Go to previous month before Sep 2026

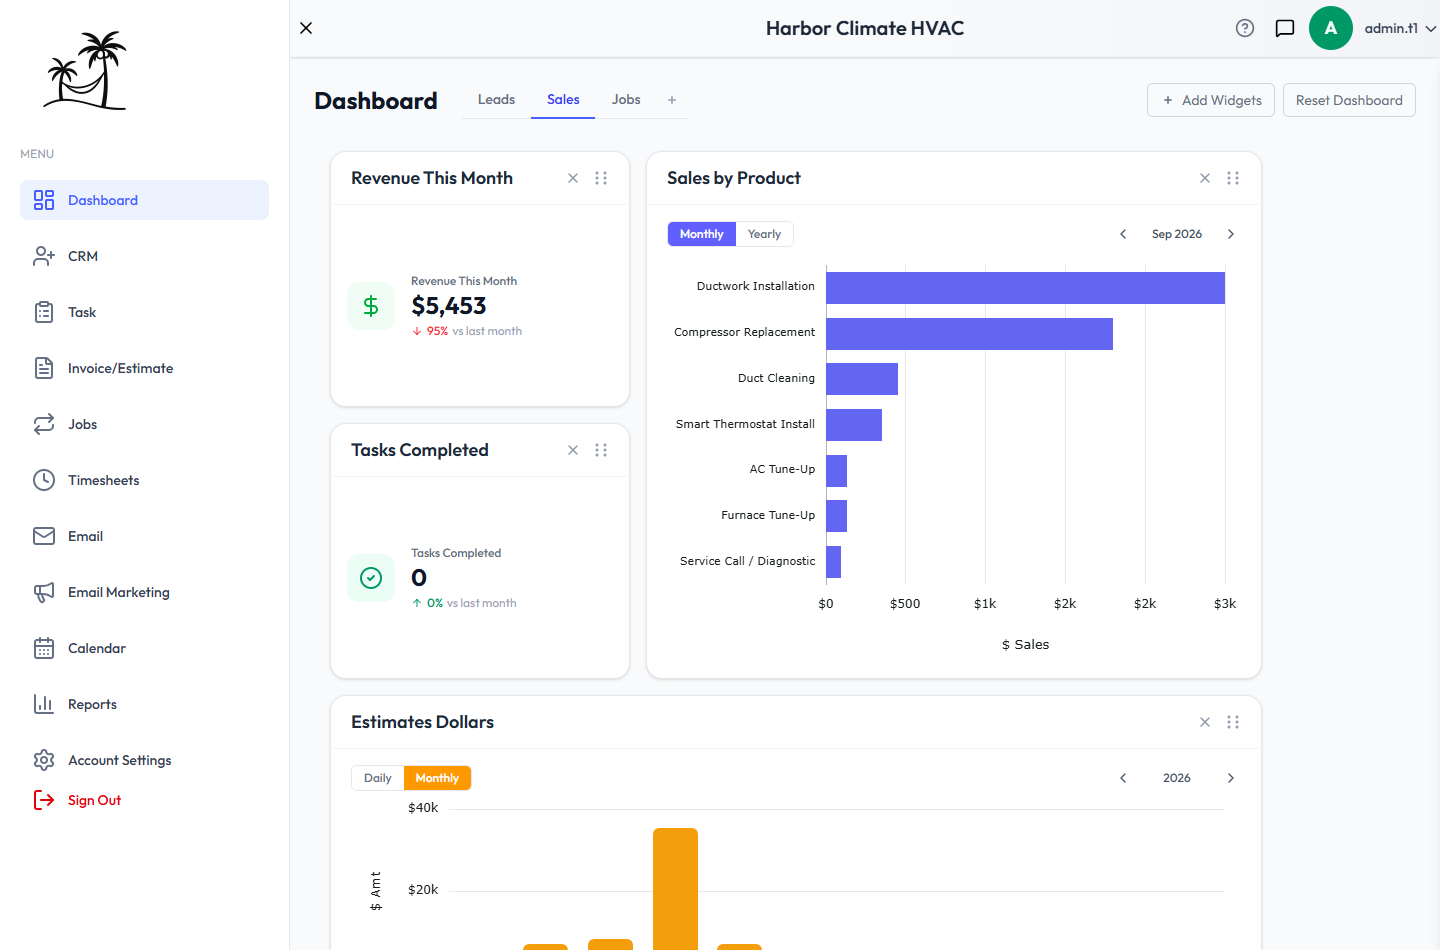click(1123, 234)
